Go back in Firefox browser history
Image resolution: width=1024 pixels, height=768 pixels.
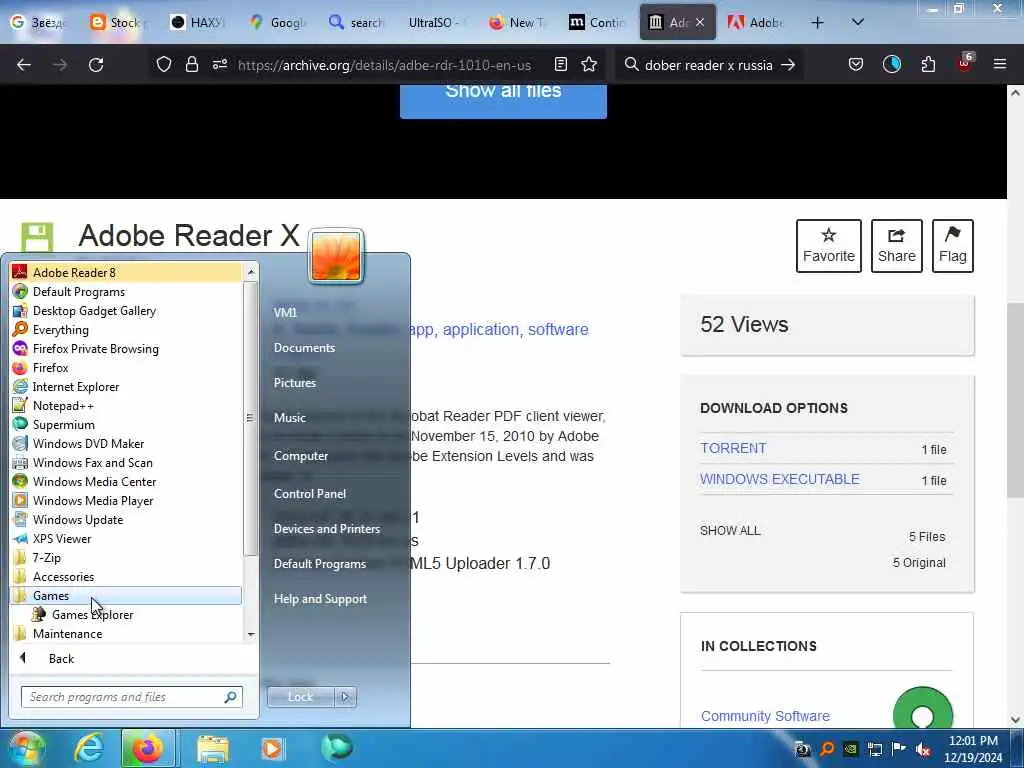click(x=24, y=65)
